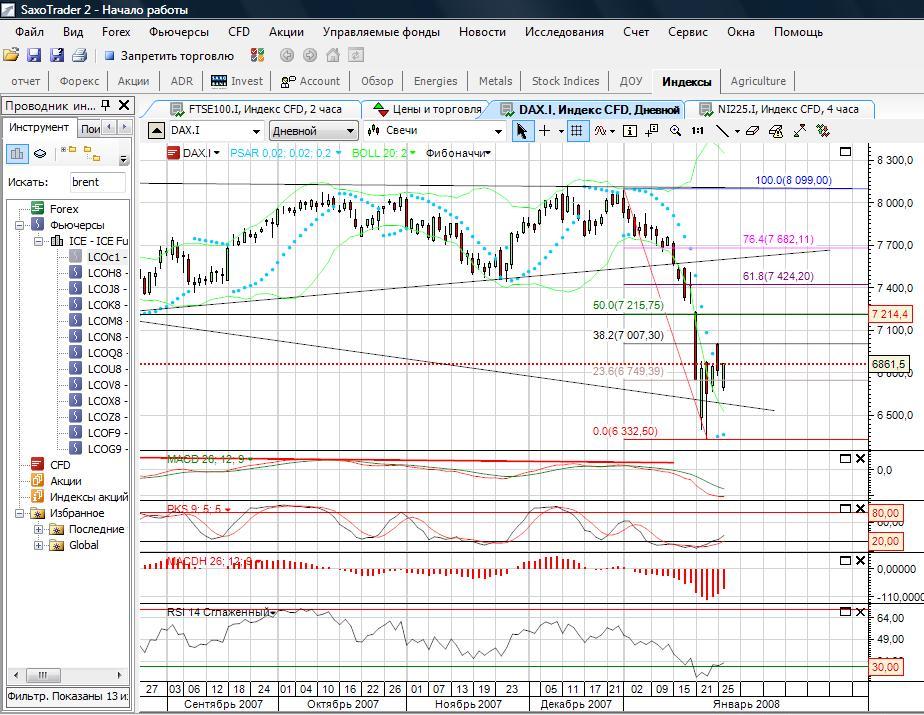Click the 1:1 reset zoom icon

698,131
